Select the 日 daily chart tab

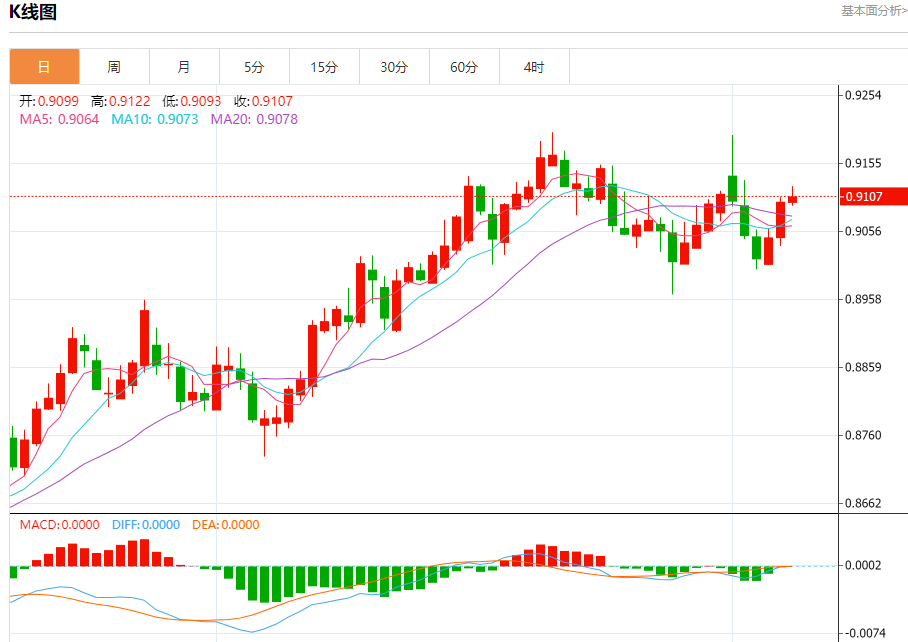coord(45,67)
